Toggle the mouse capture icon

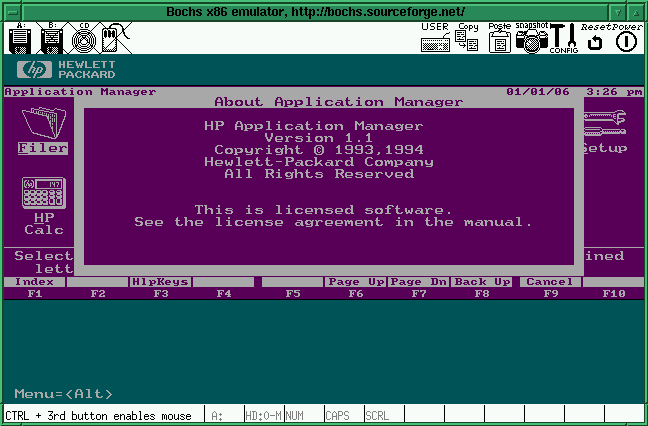click(115, 38)
